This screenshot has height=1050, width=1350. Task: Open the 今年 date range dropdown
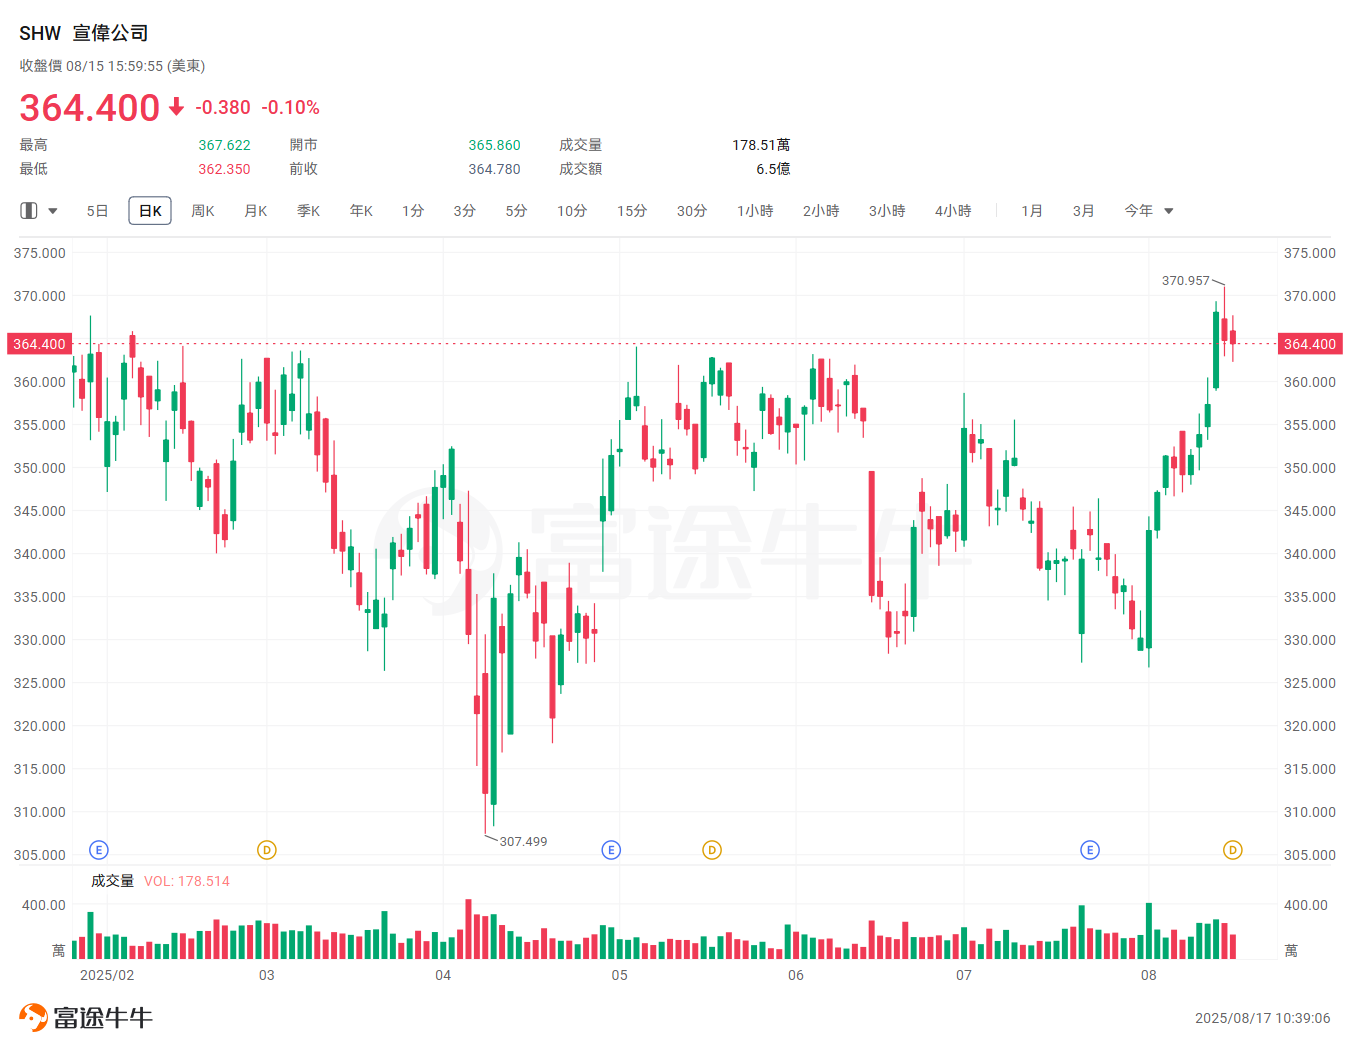(1138, 211)
